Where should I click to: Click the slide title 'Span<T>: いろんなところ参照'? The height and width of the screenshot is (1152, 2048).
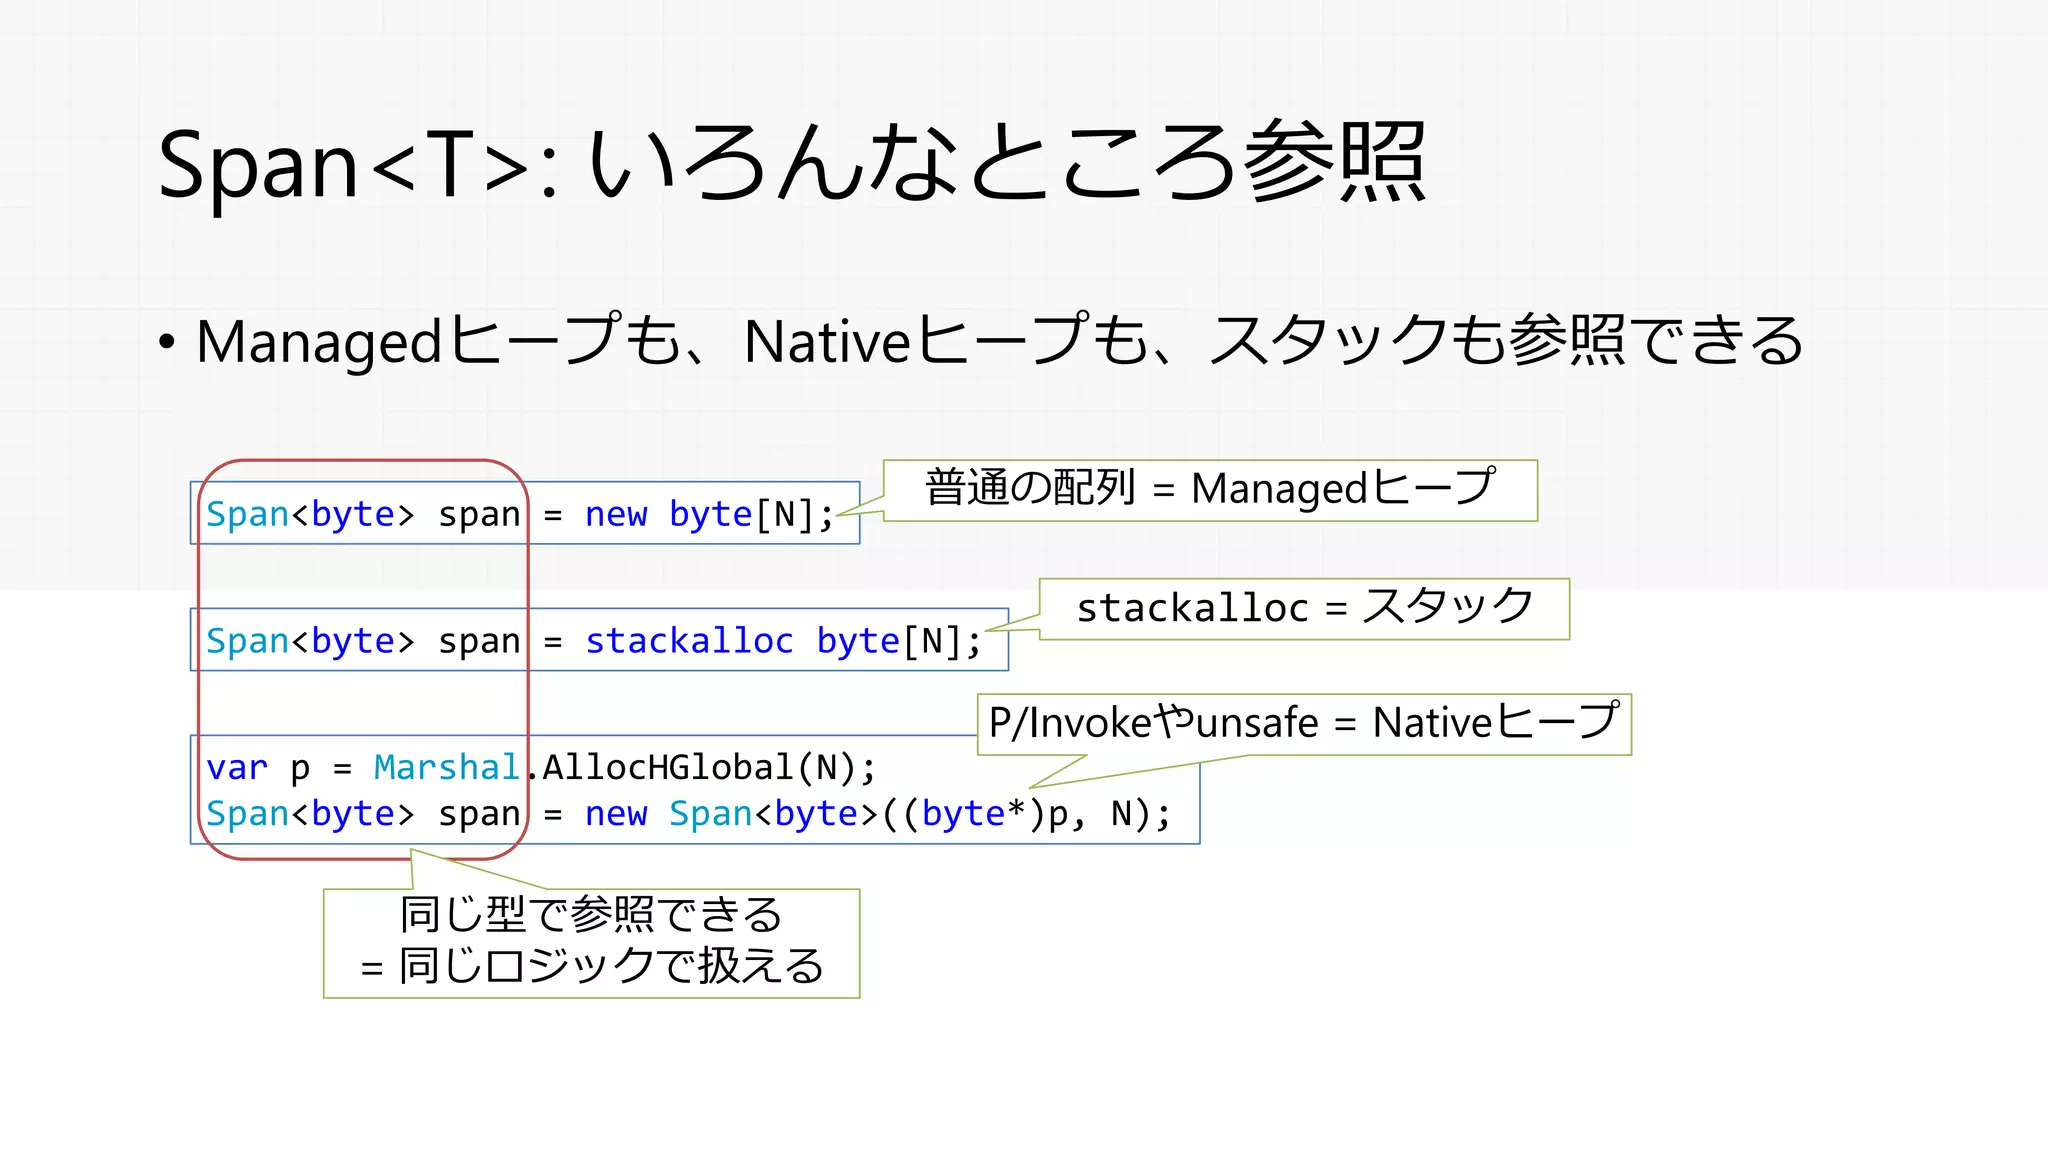pyautogui.click(x=792, y=163)
